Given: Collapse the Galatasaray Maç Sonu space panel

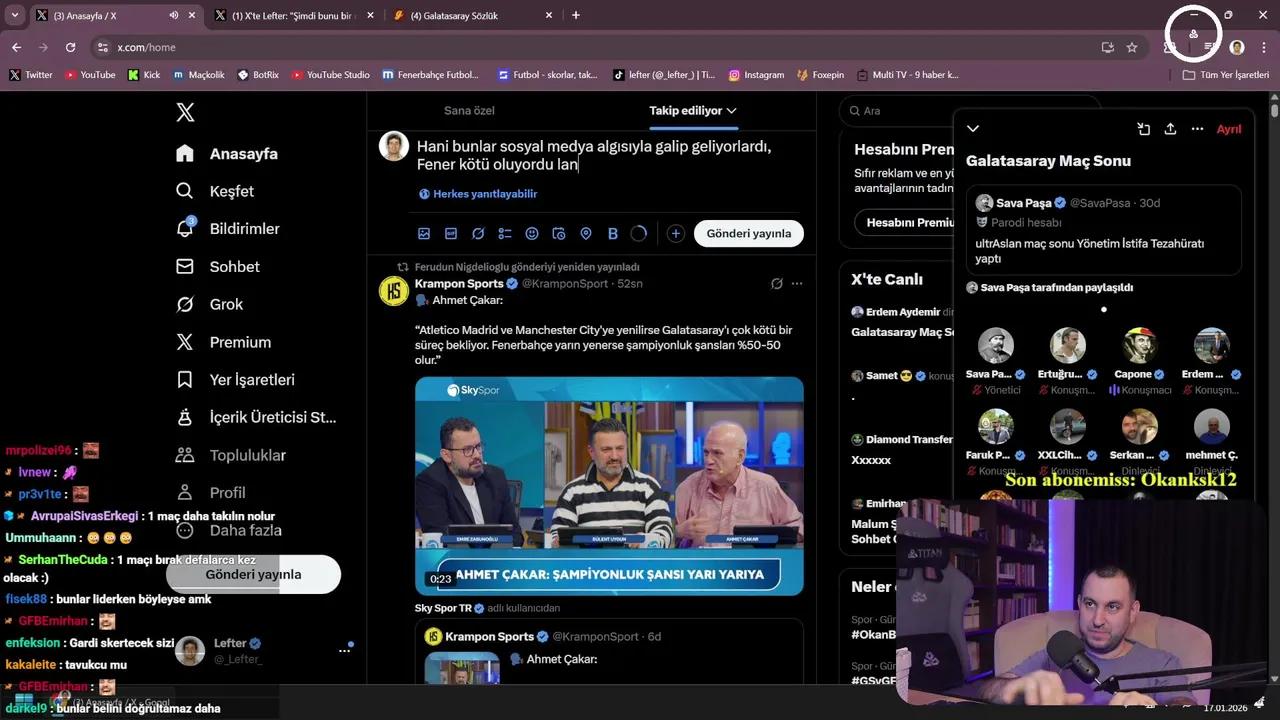Looking at the screenshot, I should [973, 129].
